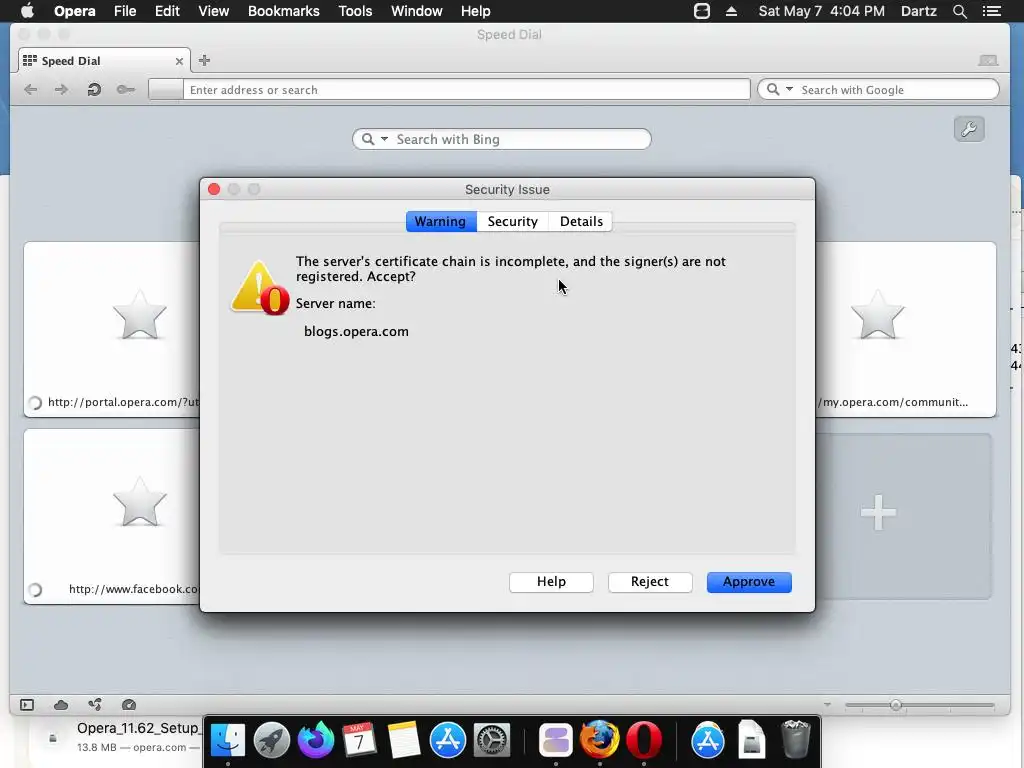
Task: Click the Forward navigation arrow
Action: pos(61,89)
